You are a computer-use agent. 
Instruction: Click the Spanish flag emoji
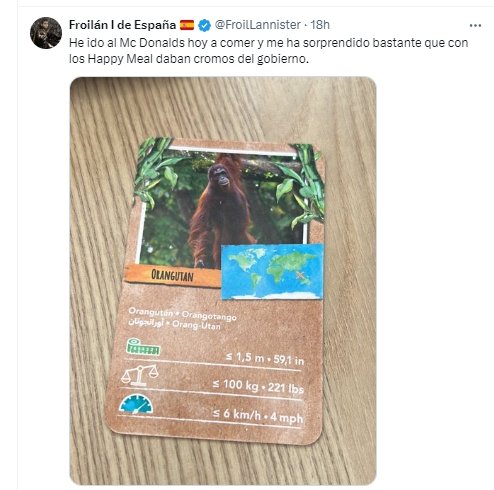187,25
